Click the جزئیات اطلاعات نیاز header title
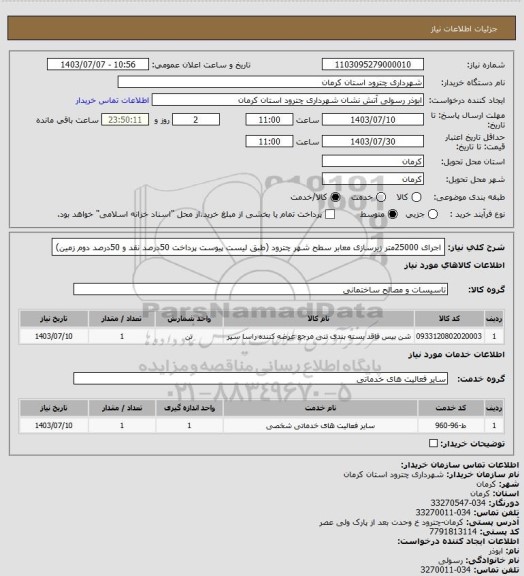Image resolution: width=524 pixels, height=576 pixels. [x=464, y=29]
